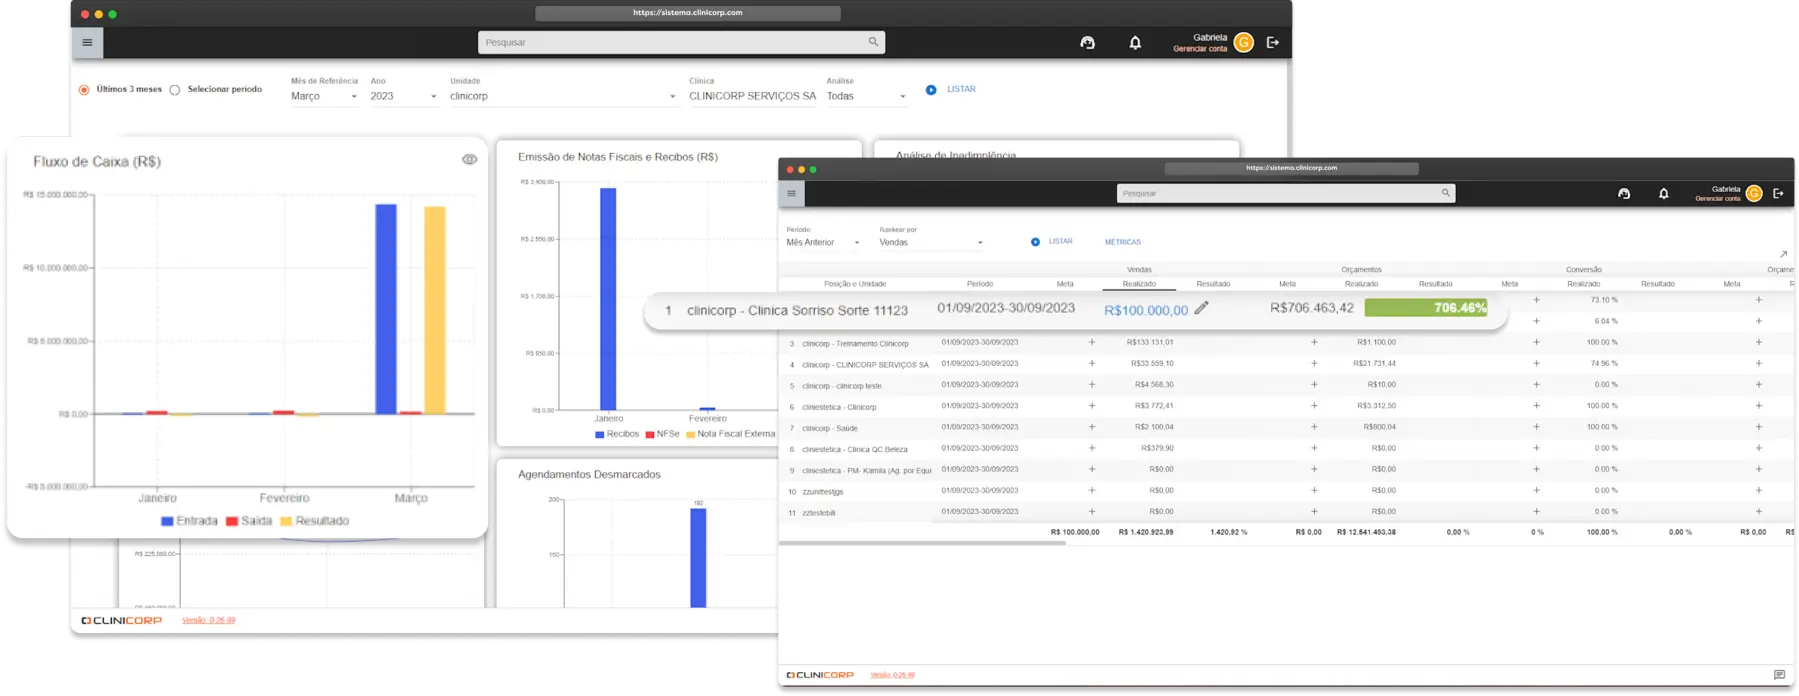The width and height of the screenshot is (1799, 696).
Task: Toggle Nota Fiscal Externa legend entry
Action: 730,434
